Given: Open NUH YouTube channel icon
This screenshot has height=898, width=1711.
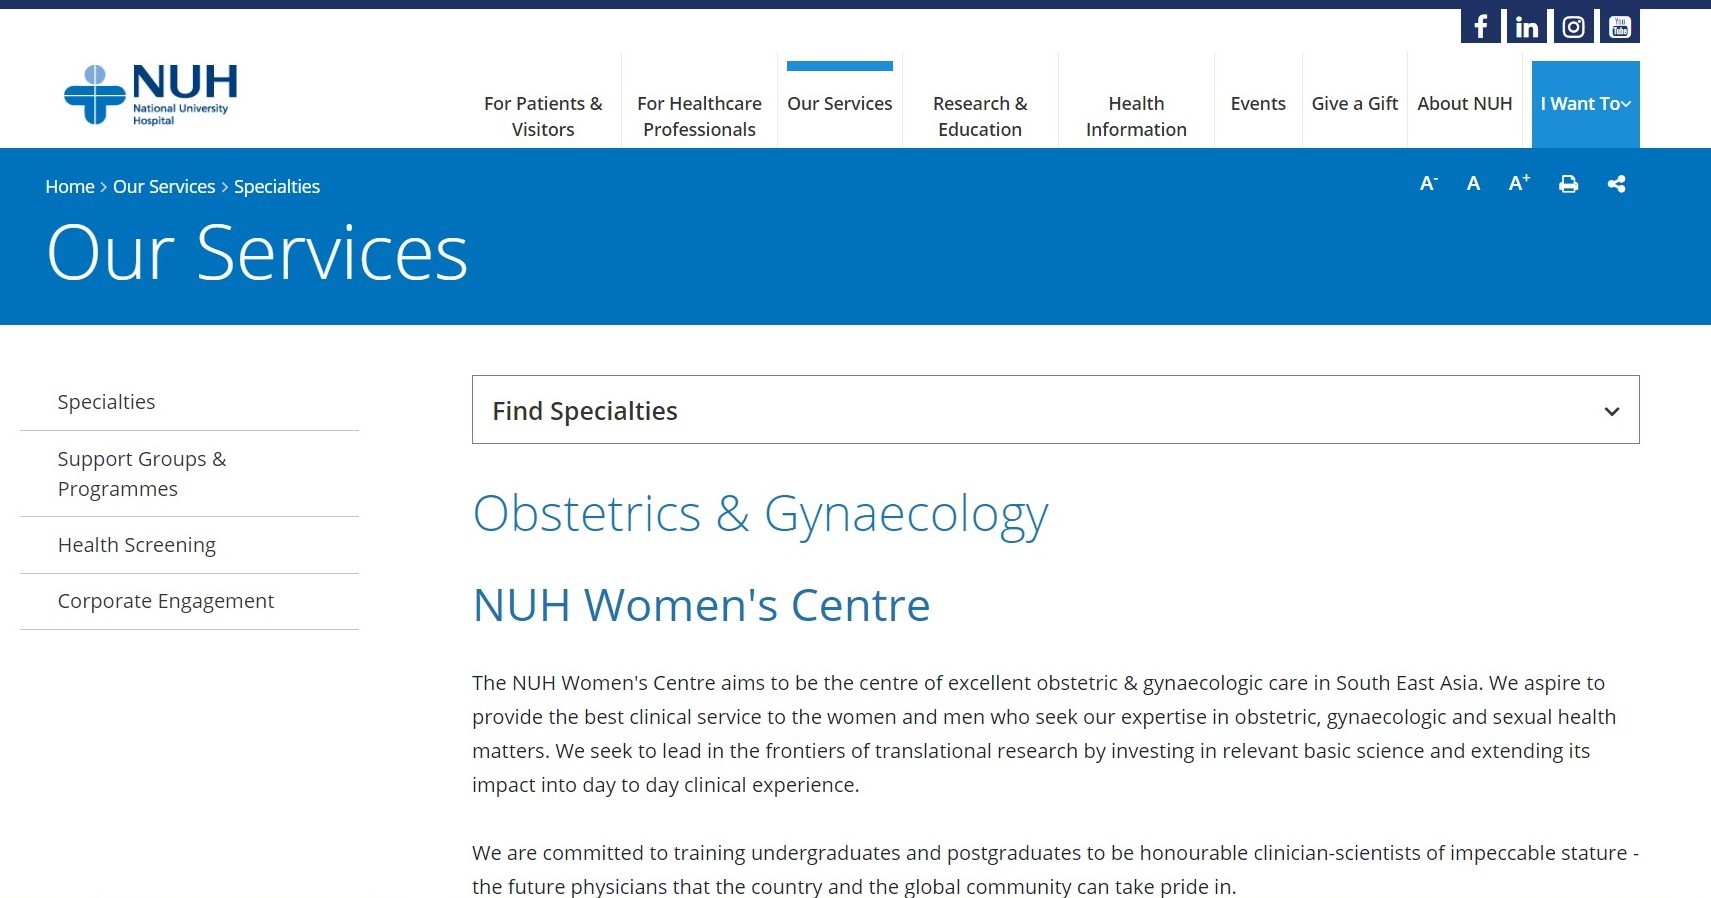Looking at the screenshot, I should coord(1620,26).
